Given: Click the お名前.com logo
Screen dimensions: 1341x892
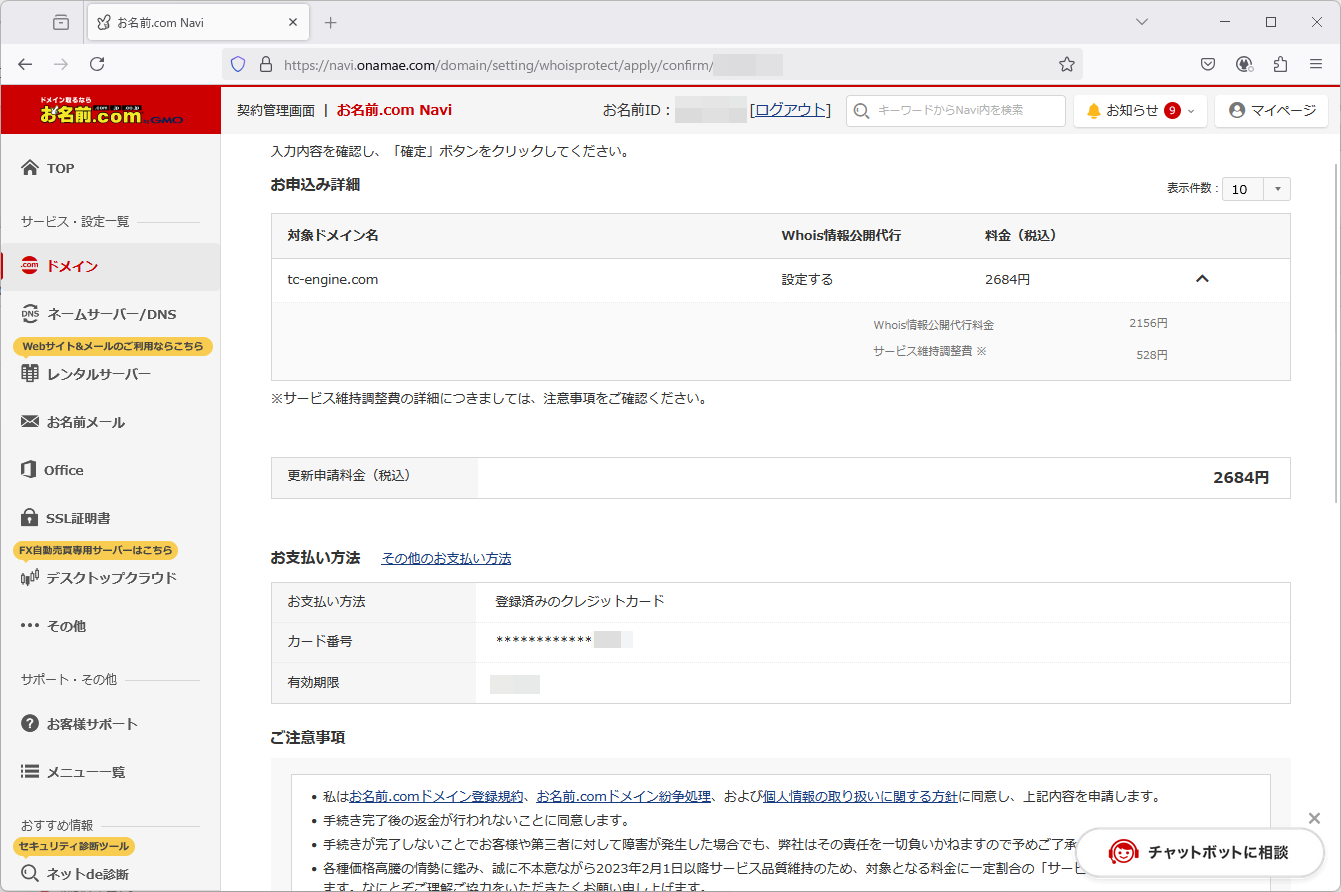Looking at the screenshot, I should click(x=110, y=111).
